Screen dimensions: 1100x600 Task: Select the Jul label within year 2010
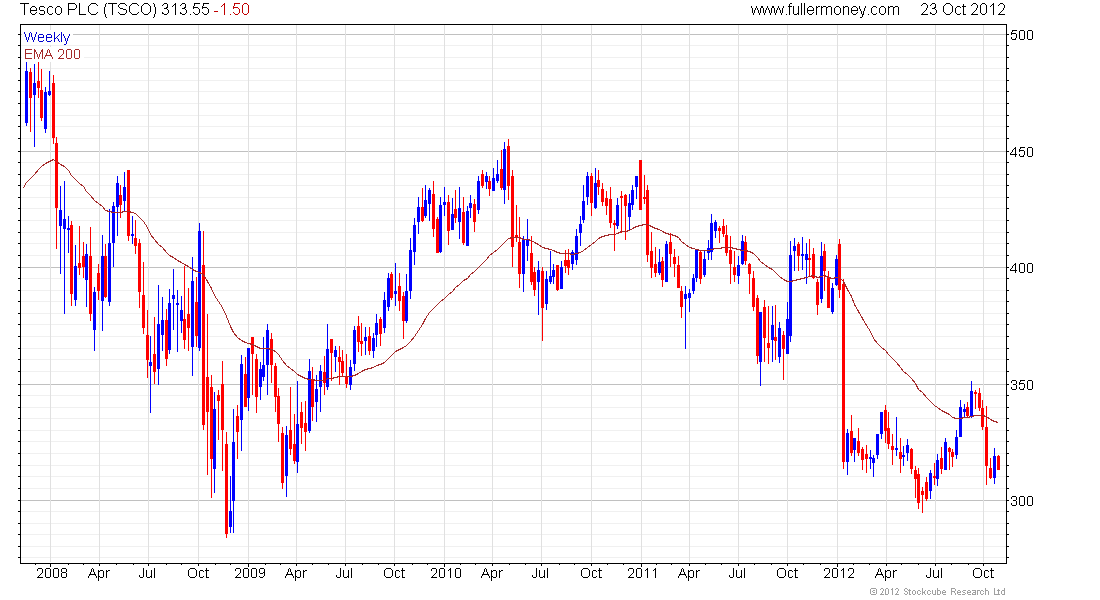pos(540,573)
